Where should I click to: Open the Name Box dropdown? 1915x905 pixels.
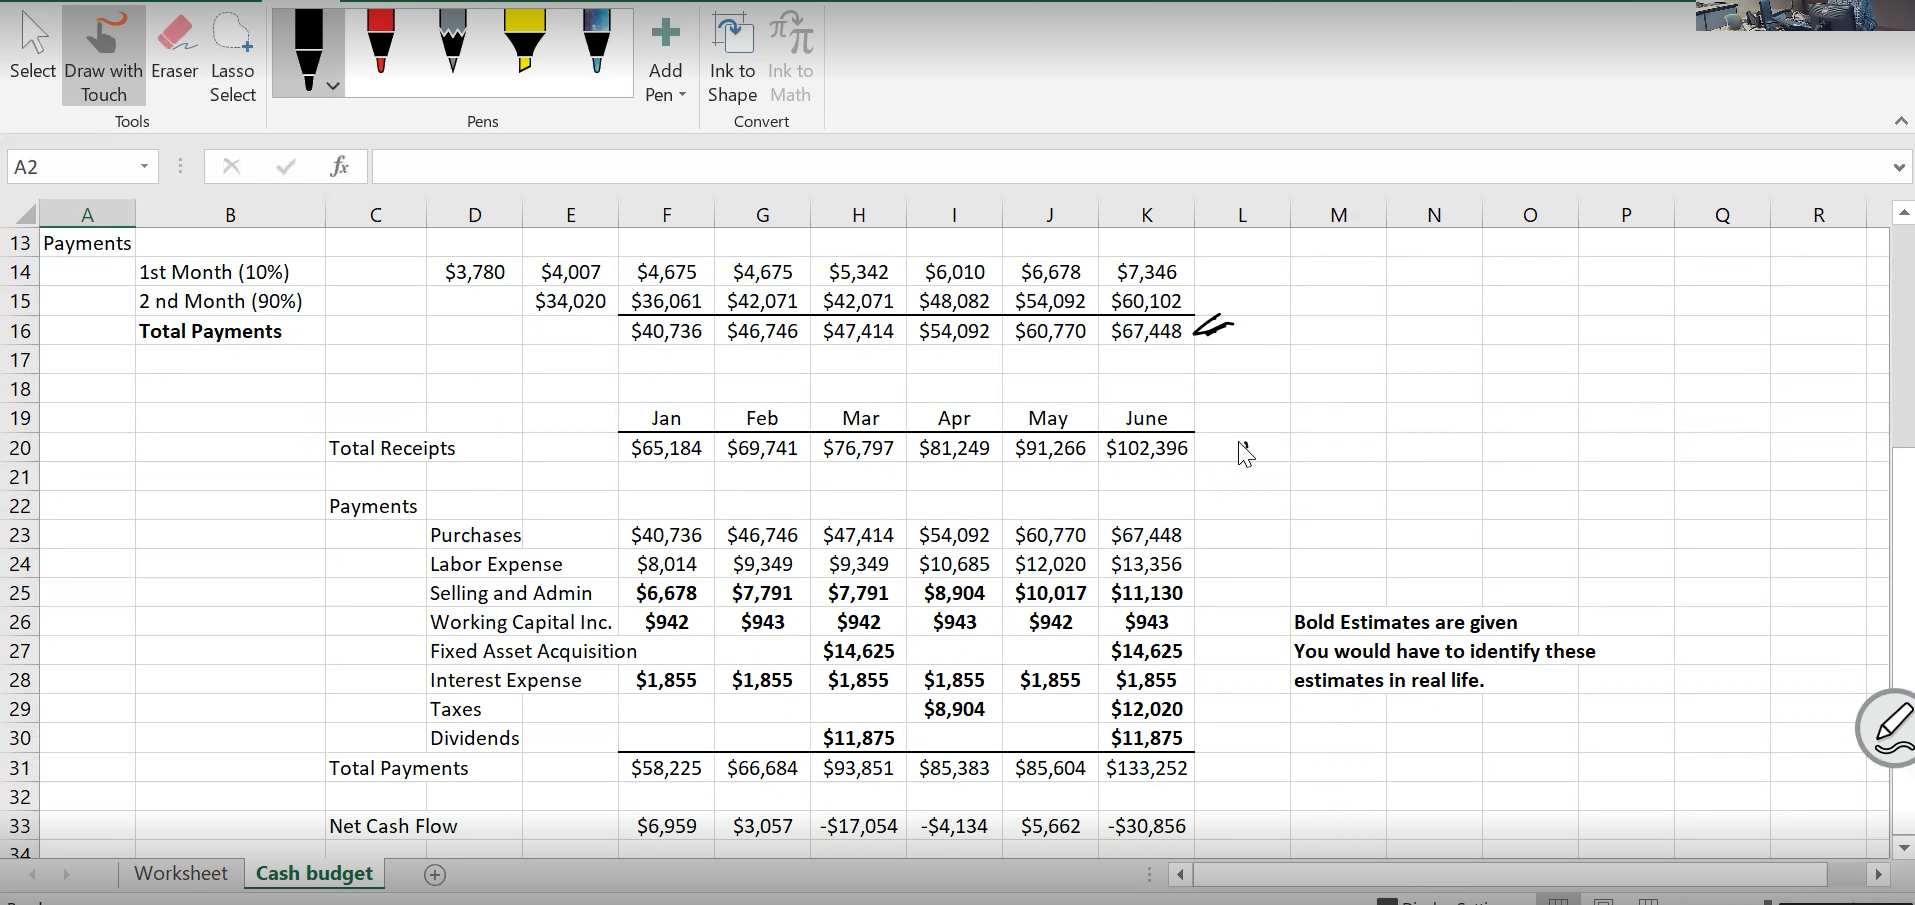click(x=144, y=166)
